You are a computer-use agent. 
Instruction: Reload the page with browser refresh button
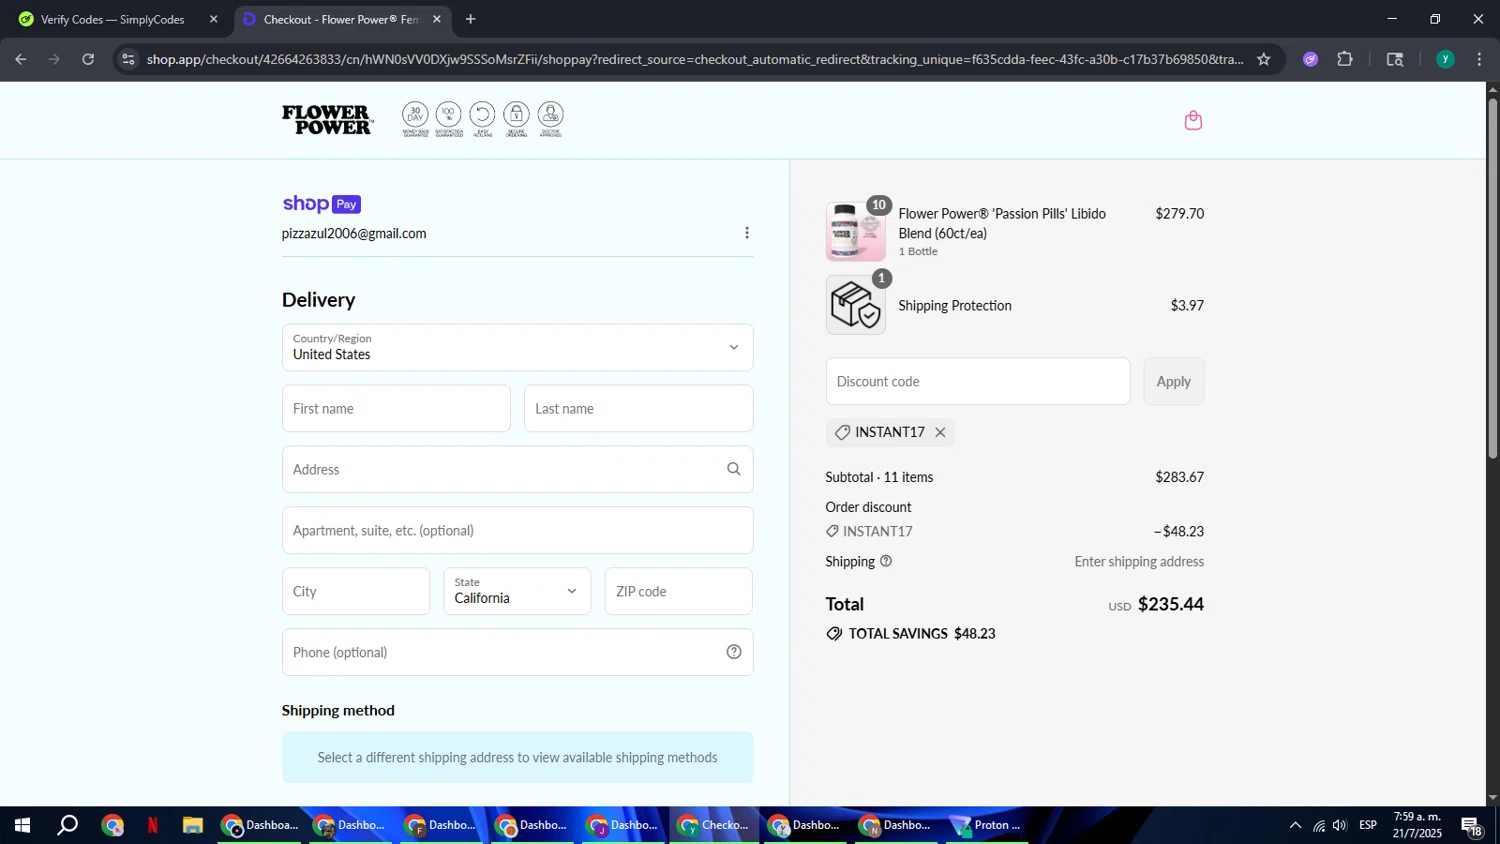click(88, 59)
